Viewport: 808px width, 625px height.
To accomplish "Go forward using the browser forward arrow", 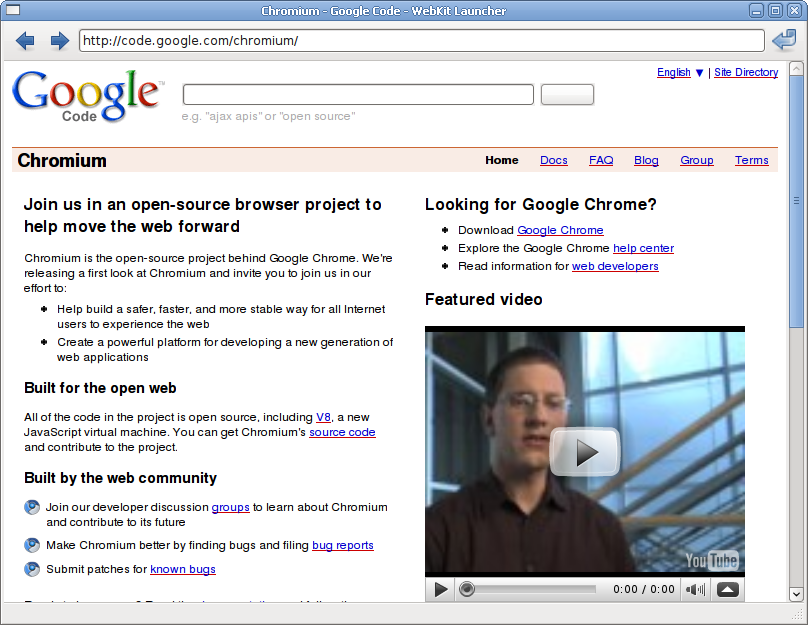I will [x=60, y=40].
